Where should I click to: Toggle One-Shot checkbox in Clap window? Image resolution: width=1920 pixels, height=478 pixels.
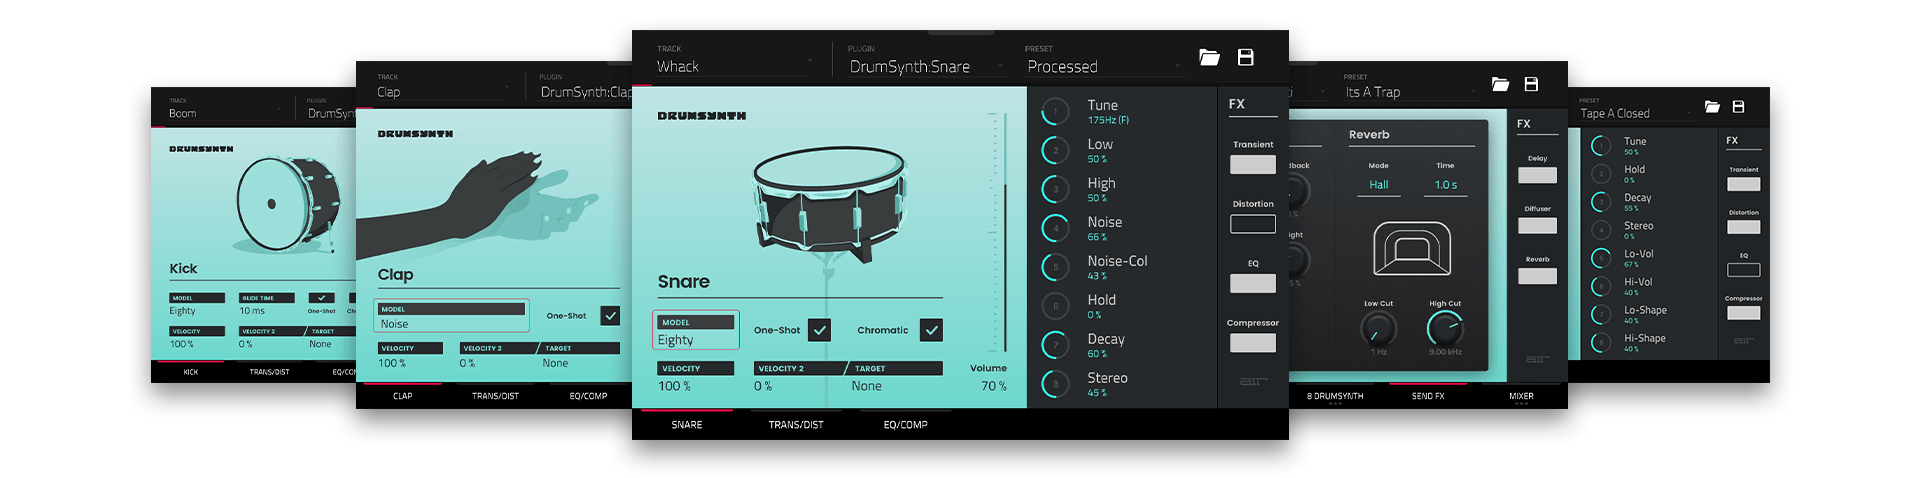click(x=610, y=316)
